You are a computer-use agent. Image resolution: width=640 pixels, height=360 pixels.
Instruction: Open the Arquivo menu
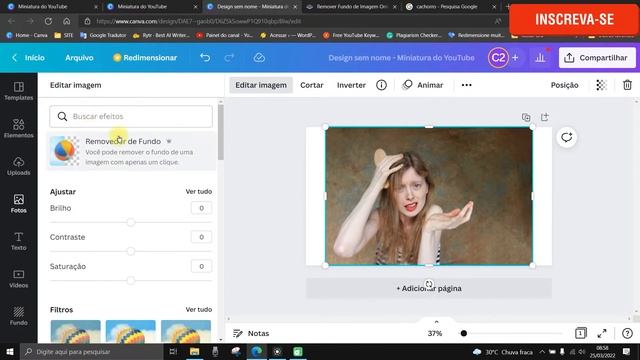click(79, 58)
